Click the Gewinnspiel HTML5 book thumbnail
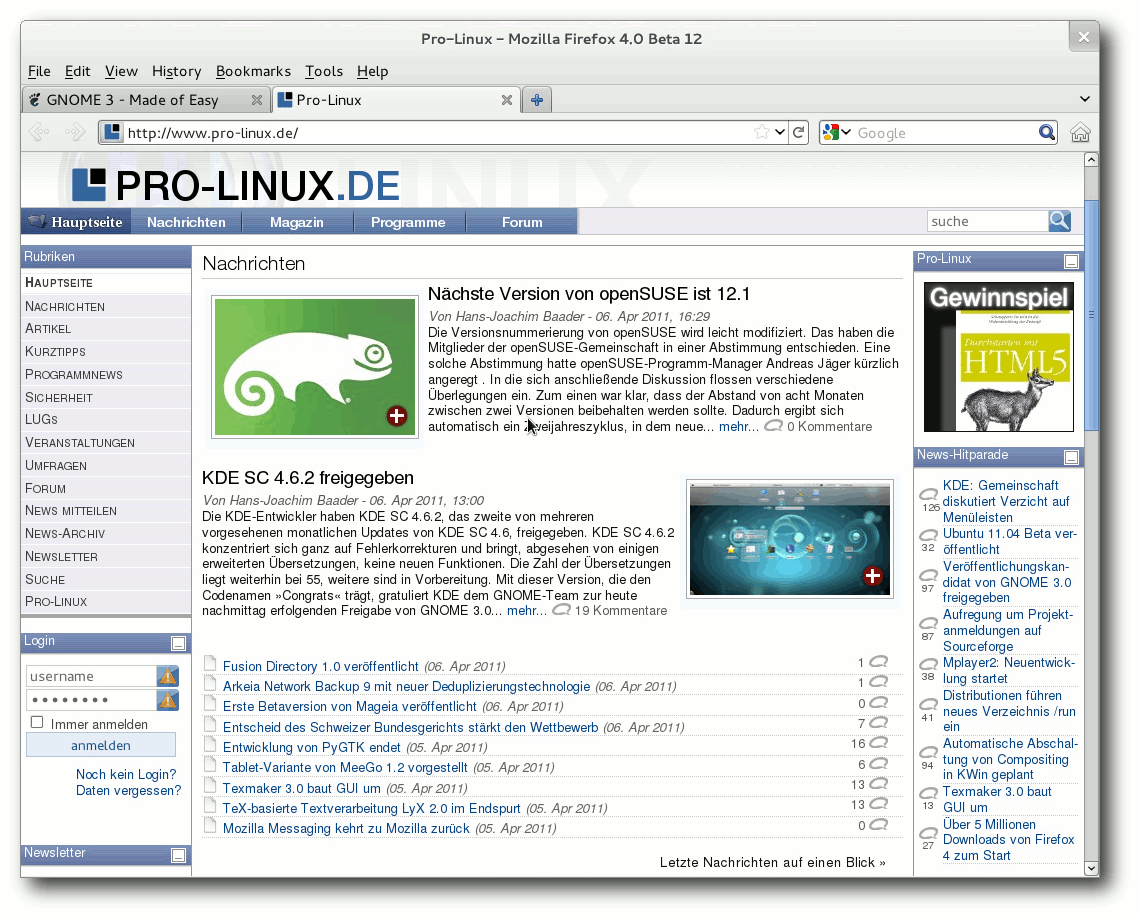This screenshot has width=1140, height=918. (998, 357)
